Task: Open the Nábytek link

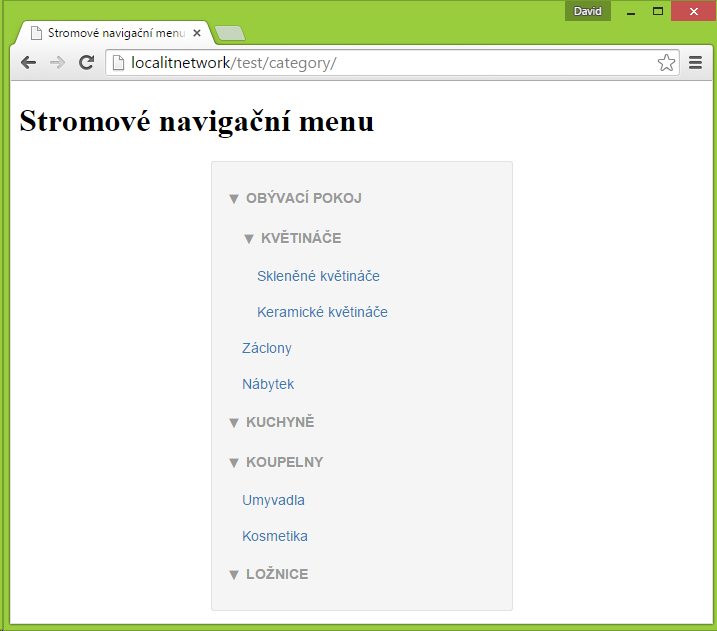Action: (268, 384)
